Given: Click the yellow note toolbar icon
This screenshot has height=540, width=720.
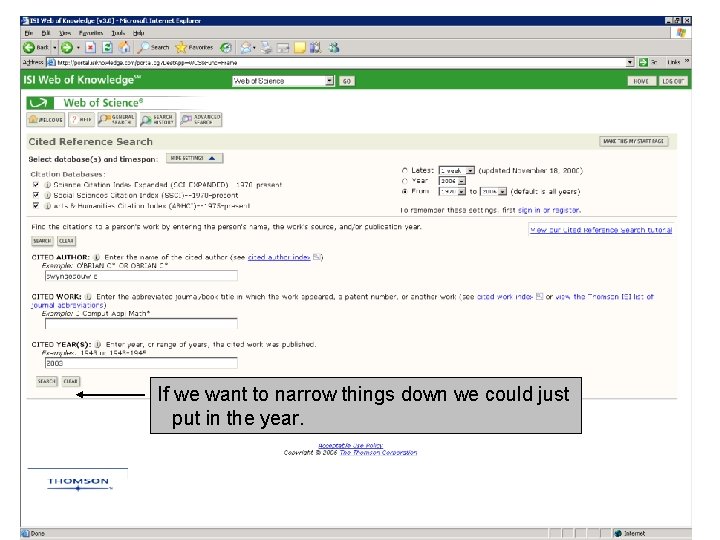Looking at the screenshot, I should click(299, 48).
